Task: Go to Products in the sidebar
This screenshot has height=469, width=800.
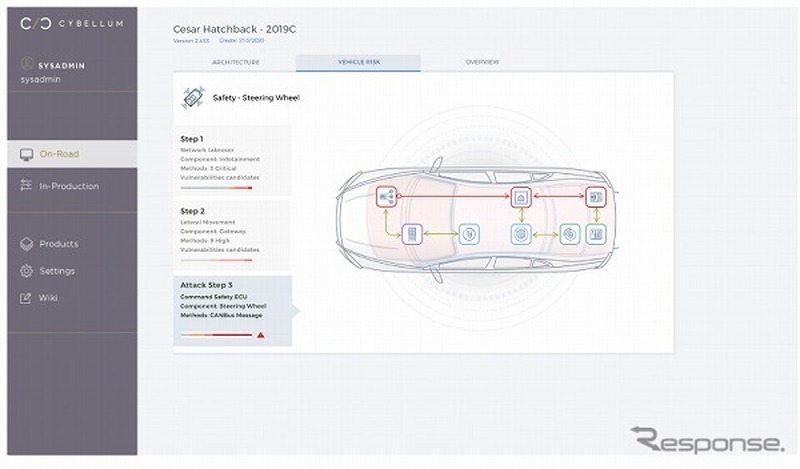Action: pos(58,244)
